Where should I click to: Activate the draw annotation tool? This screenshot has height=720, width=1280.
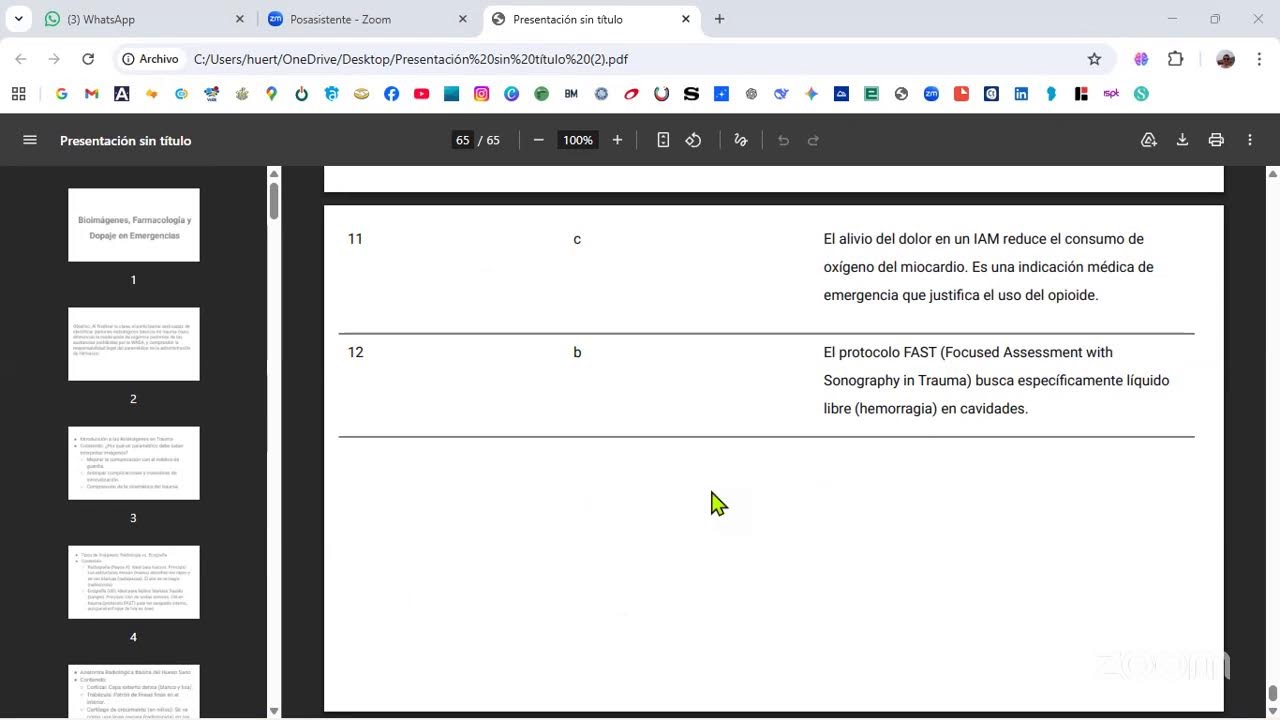(741, 140)
